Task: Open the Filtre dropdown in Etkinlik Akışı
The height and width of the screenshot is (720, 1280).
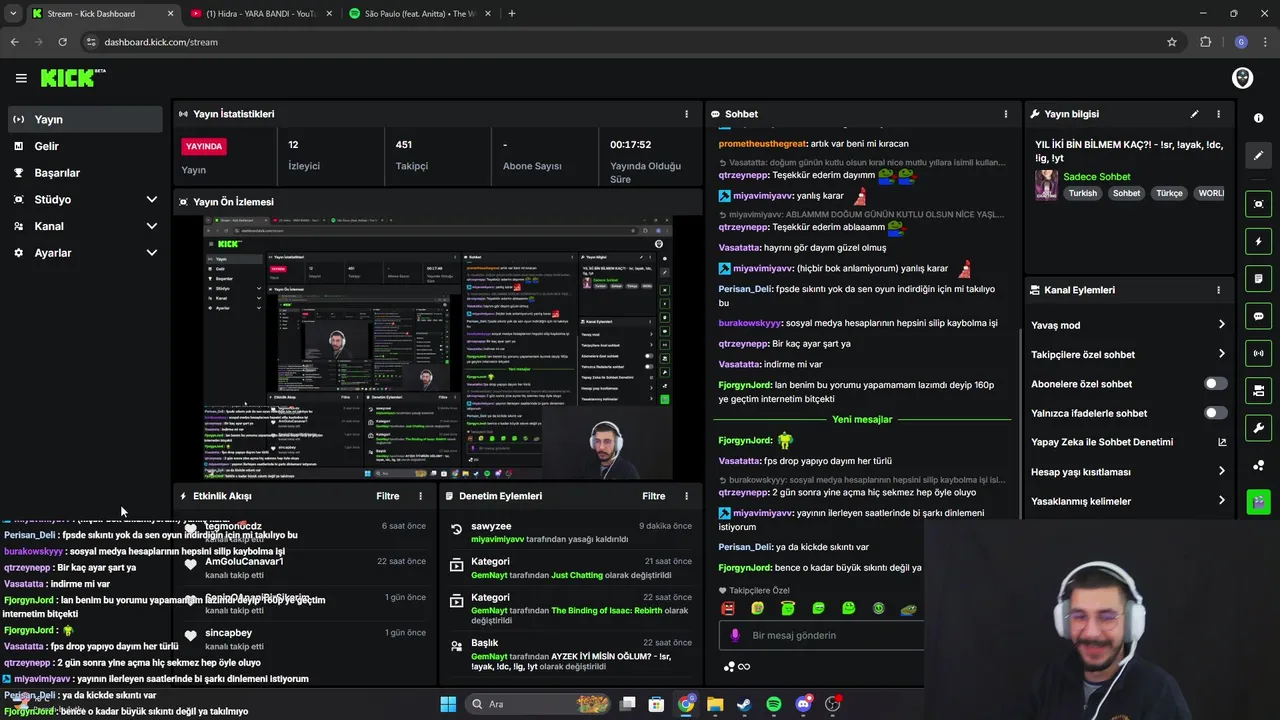Action: (388, 496)
